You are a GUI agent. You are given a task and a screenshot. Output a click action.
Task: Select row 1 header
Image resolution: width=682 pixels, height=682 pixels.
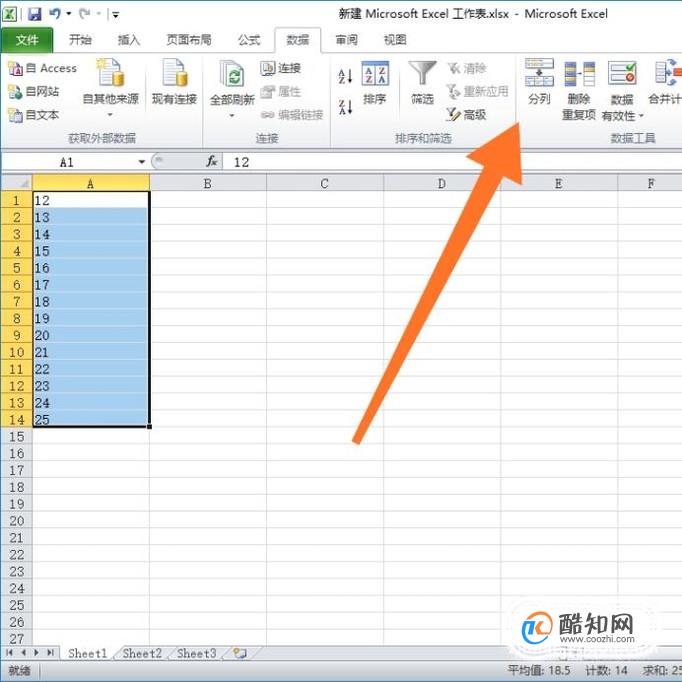click(17, 201)
